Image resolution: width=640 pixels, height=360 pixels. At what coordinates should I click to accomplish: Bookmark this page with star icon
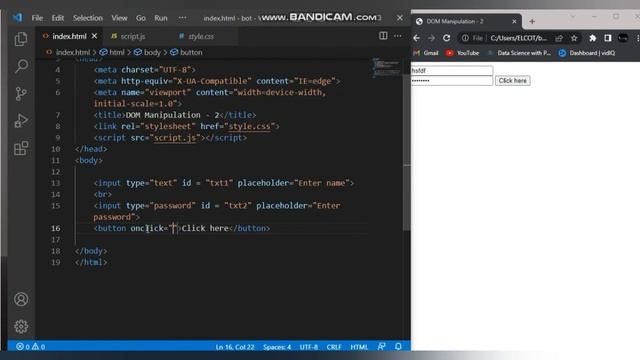574,38
